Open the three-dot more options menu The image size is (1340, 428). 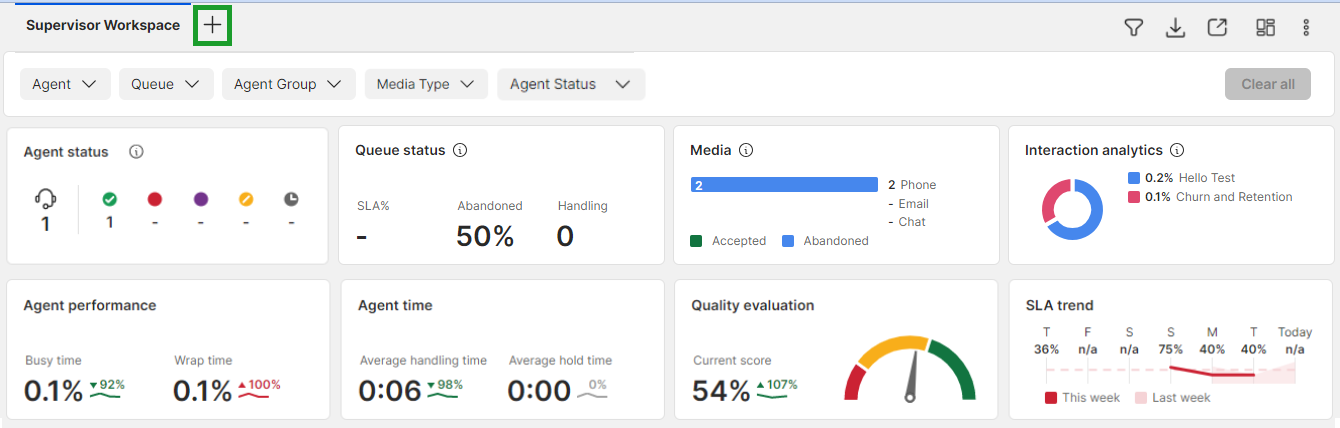[1306, 28]
